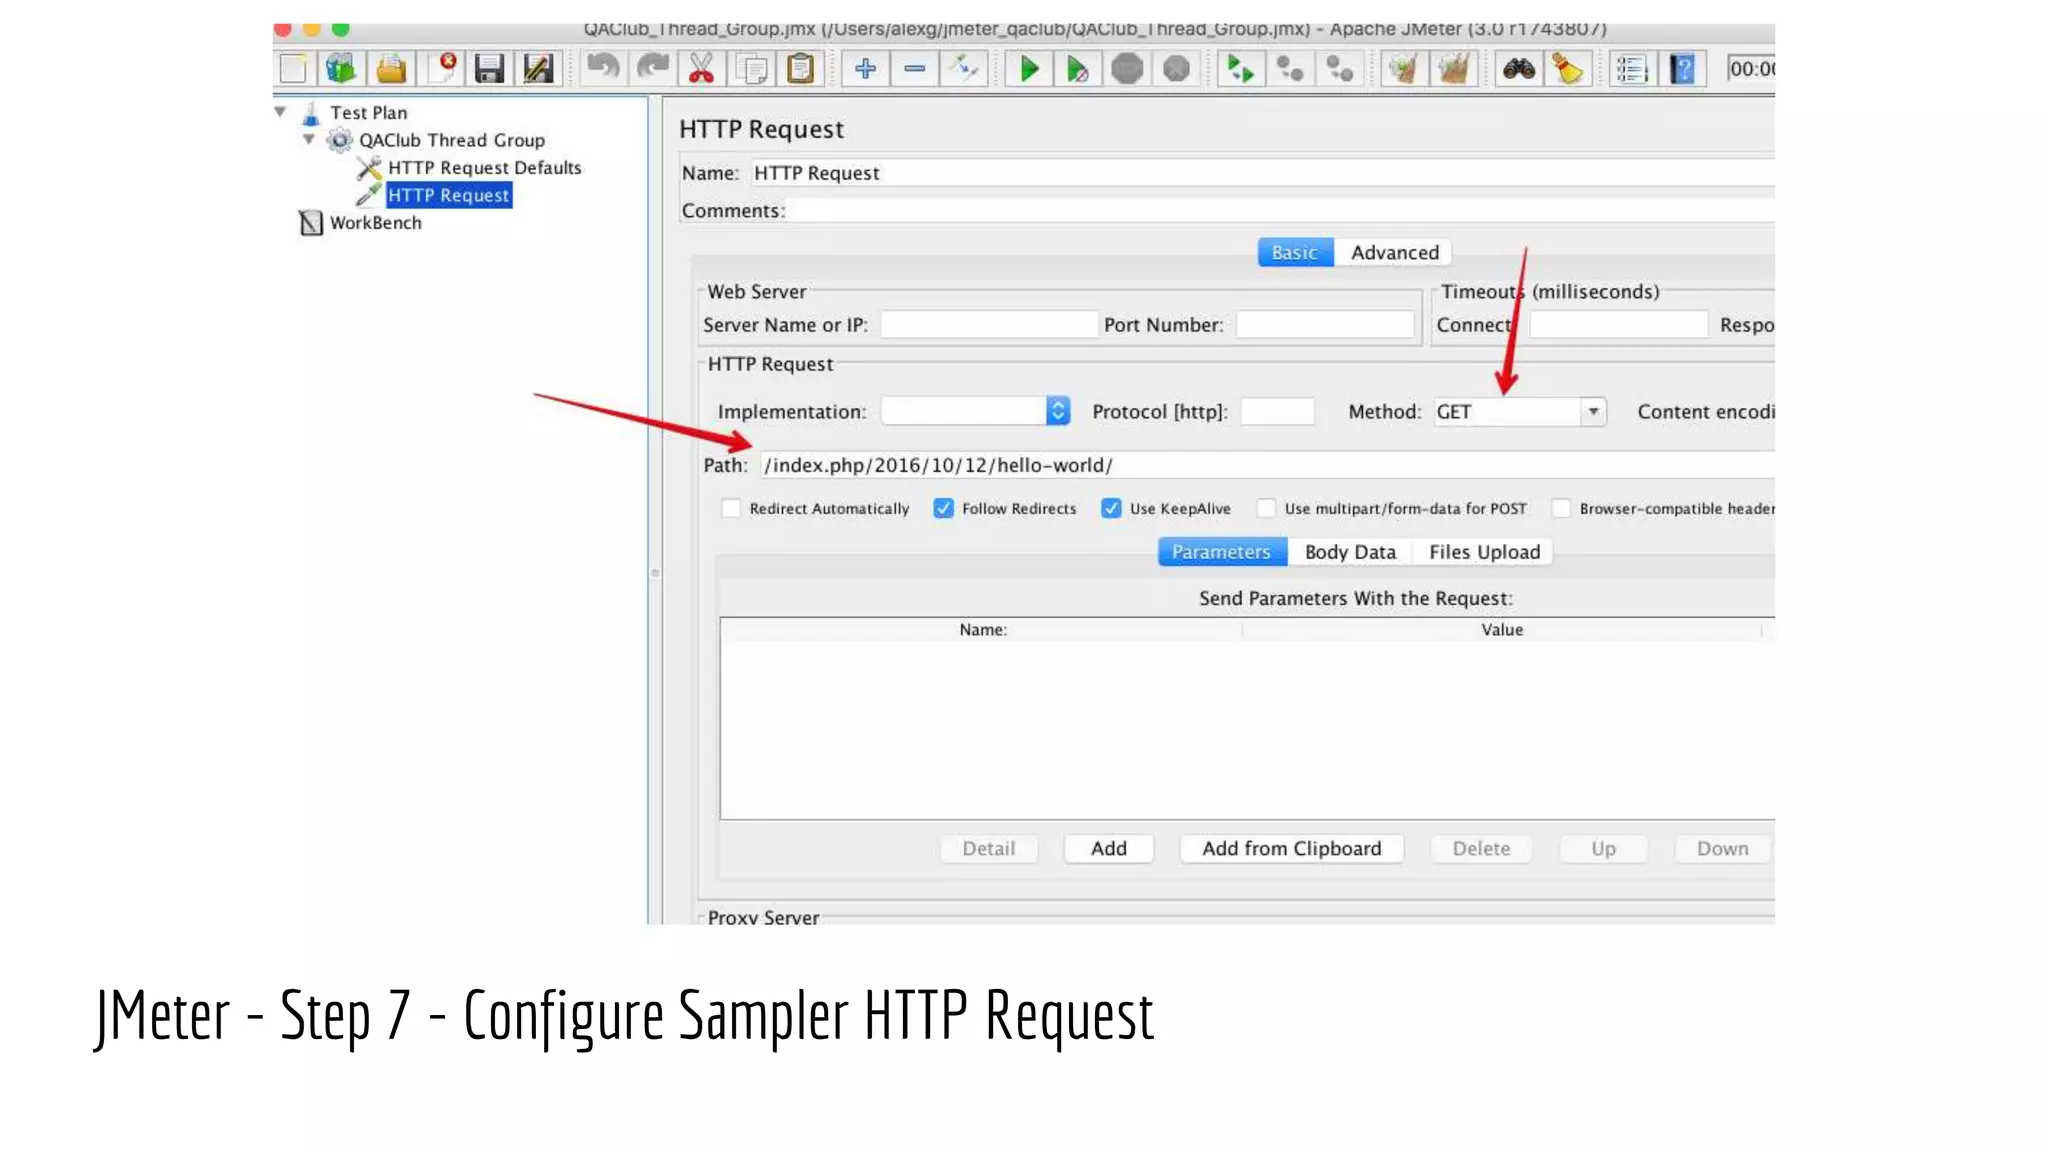This screenshot has height=1152, width=2048.
Task: Save the test plan with floppy icon
Action: 489,69
